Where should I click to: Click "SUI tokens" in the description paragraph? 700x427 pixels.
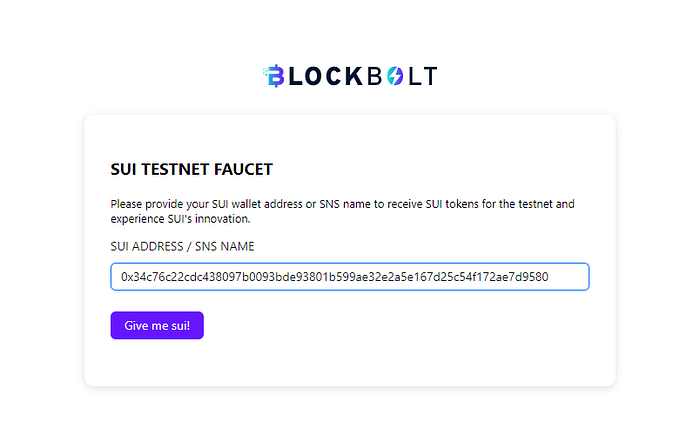(x=452, y=204)
